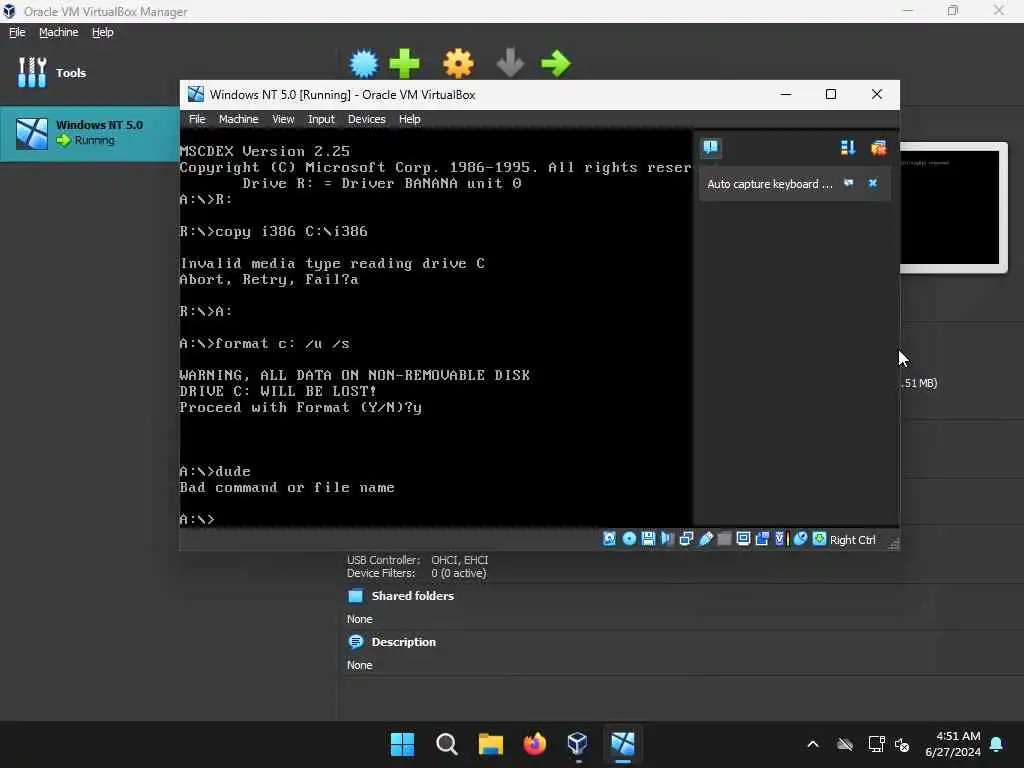Click the network adapter status icon
1024x768 pixels.
point(686,539)
